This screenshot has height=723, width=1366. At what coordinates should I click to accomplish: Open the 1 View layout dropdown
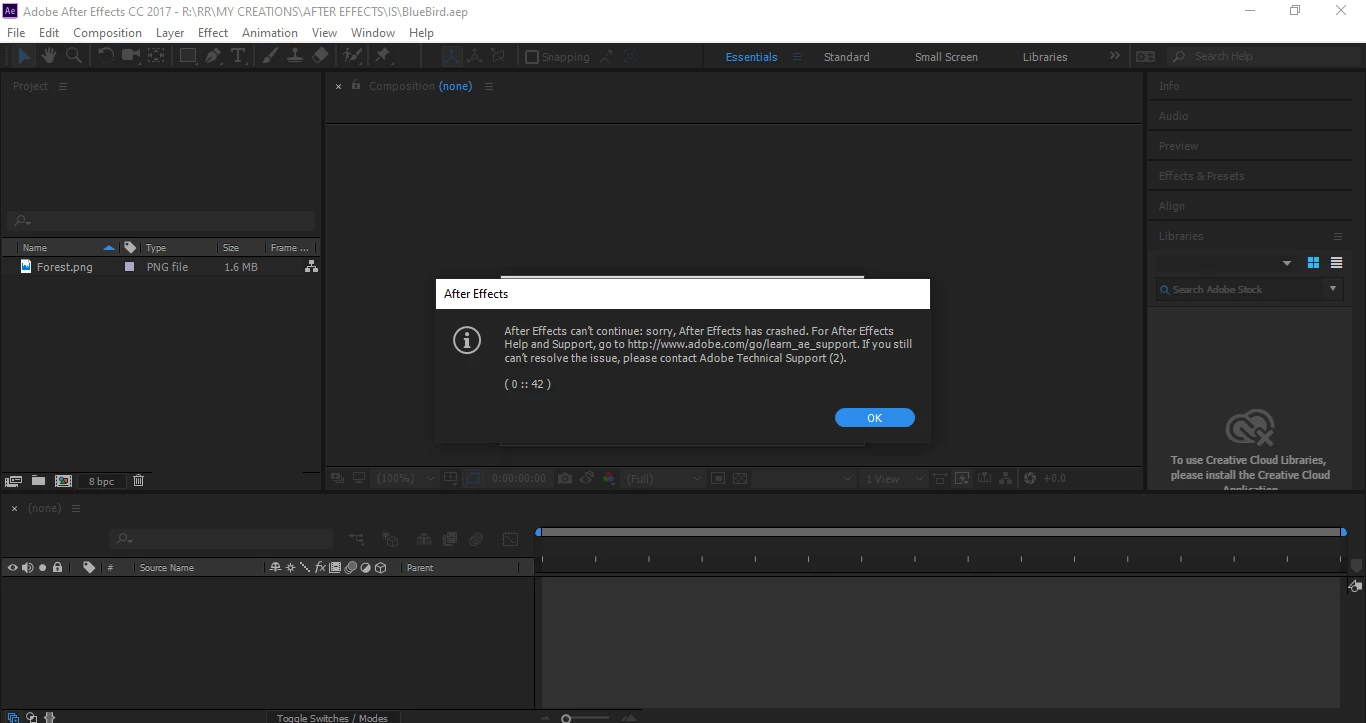click(x=893, y=479)
